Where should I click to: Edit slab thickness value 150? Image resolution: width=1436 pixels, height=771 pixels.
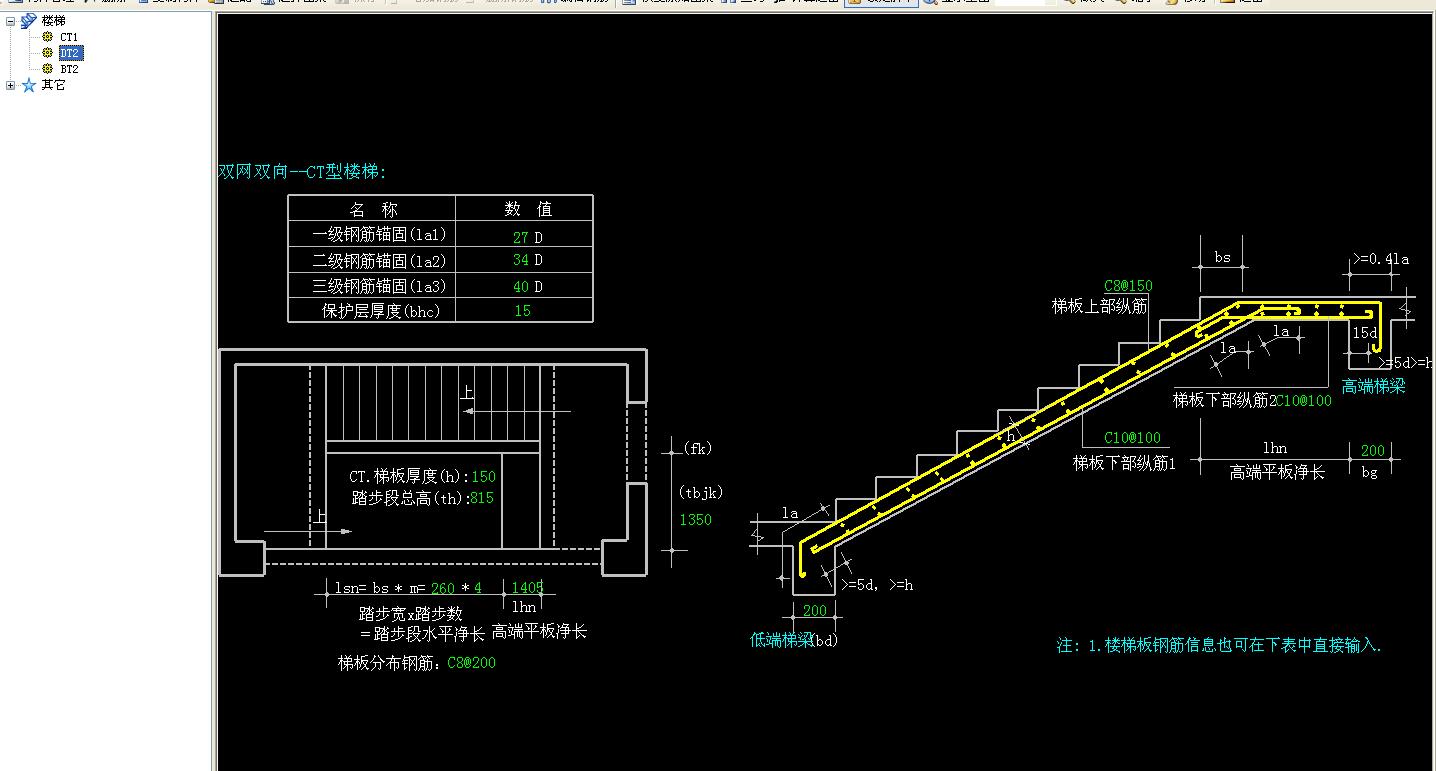click(x=483, y=477)
